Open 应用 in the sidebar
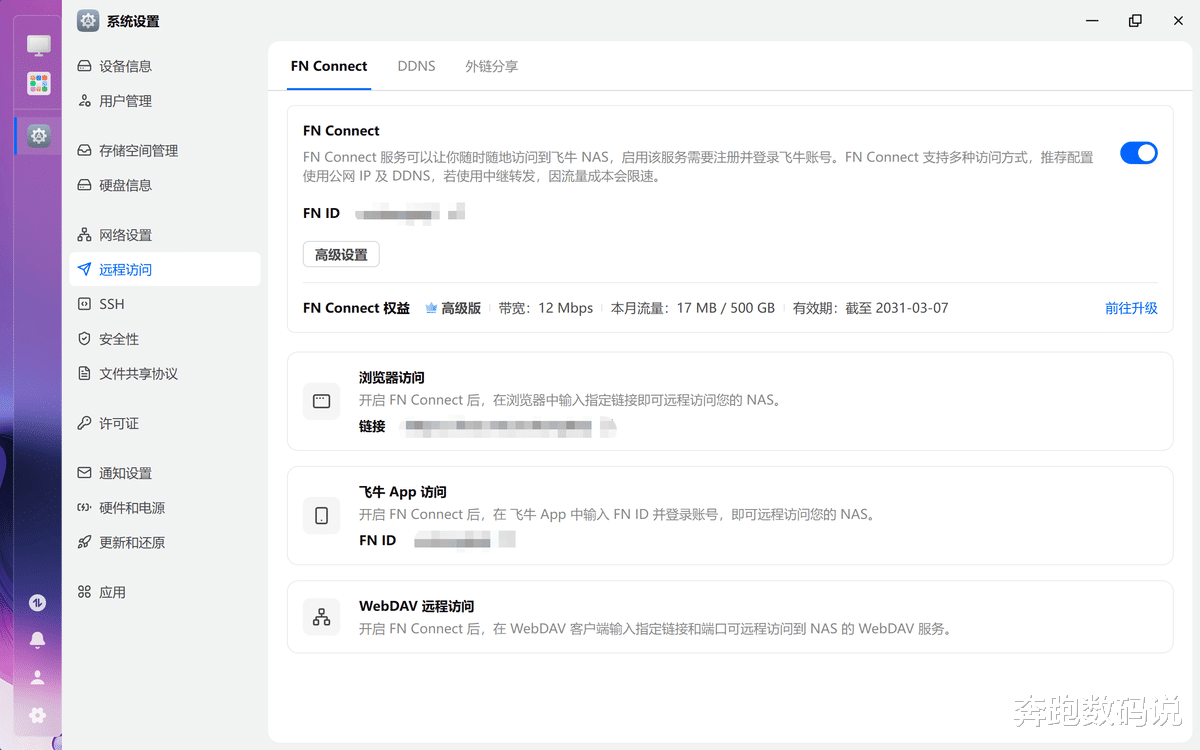Viewport: 1200px width, 750px height. (165, 592)
